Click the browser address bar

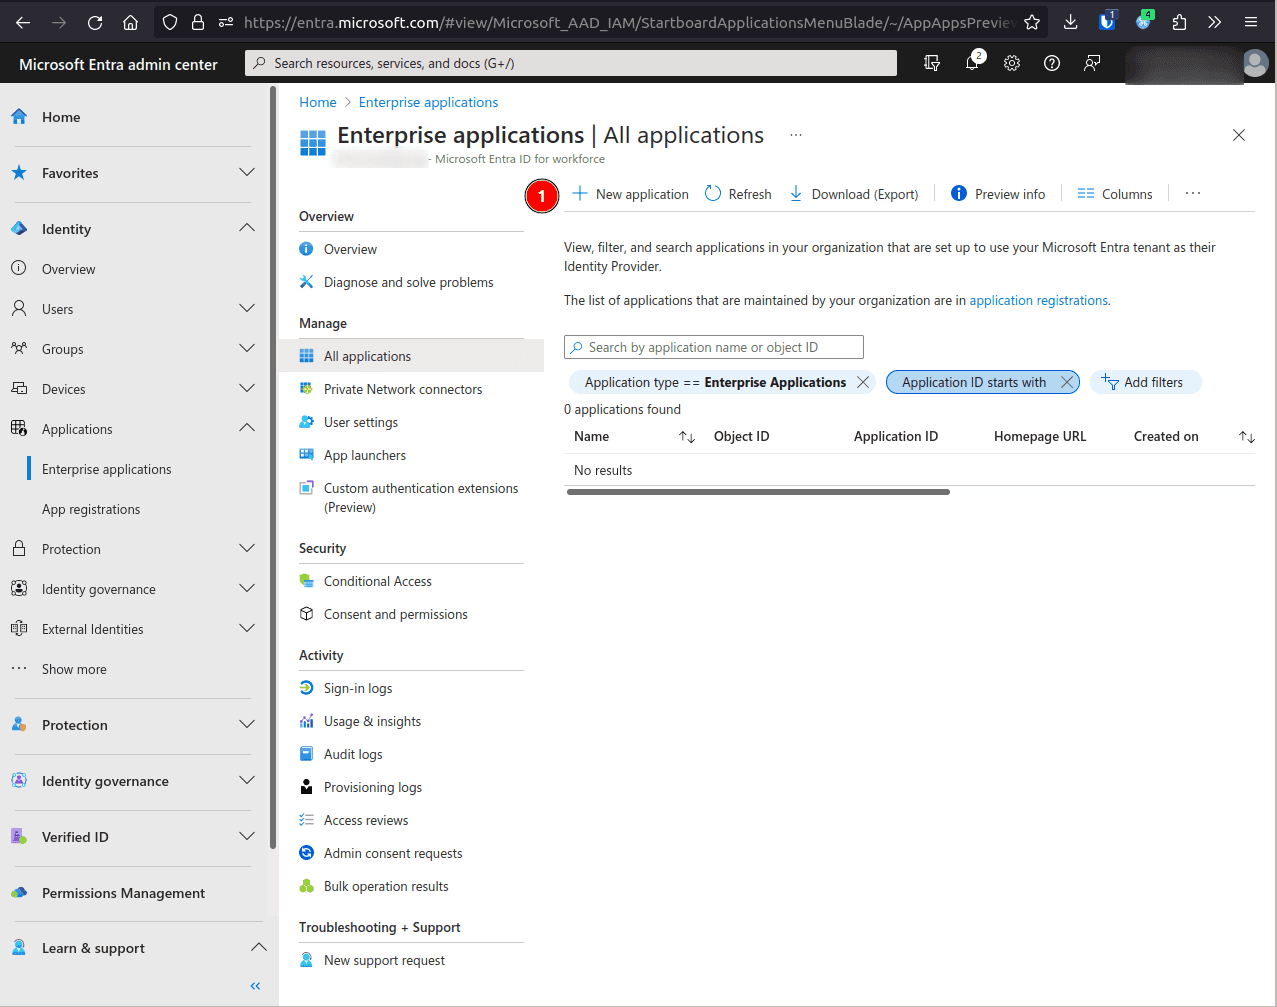pyautogui.click(x=630, y=22)
